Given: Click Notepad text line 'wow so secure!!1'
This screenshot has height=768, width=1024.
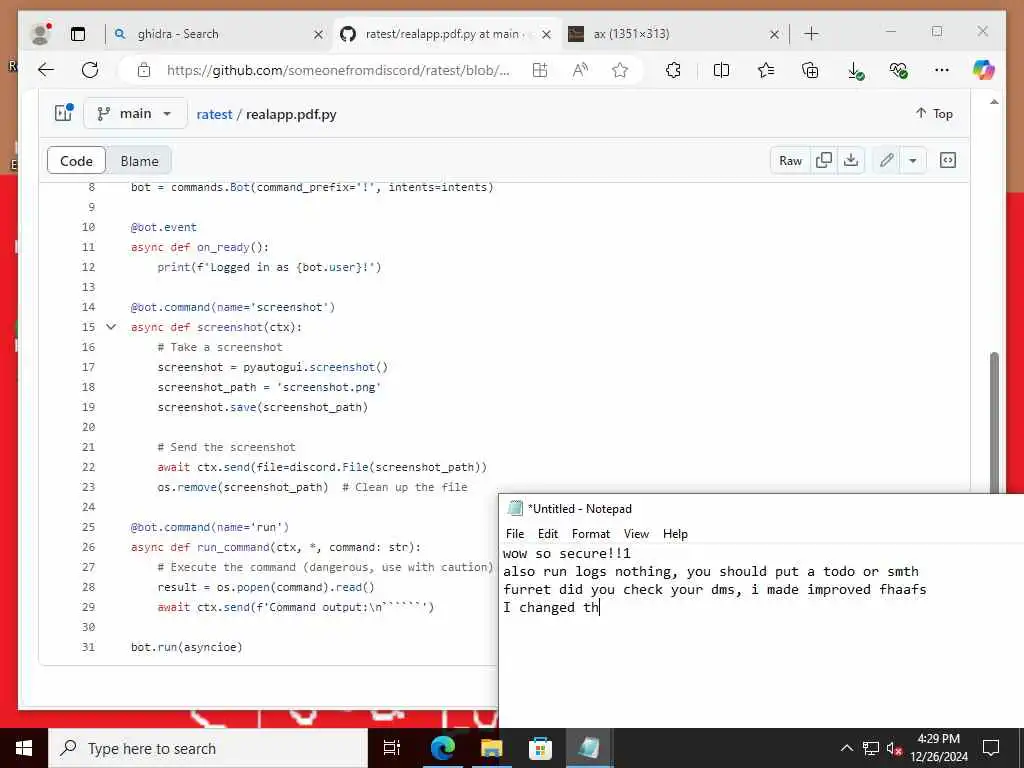Looking at the screenshot, I should click(x=567, y=554).
